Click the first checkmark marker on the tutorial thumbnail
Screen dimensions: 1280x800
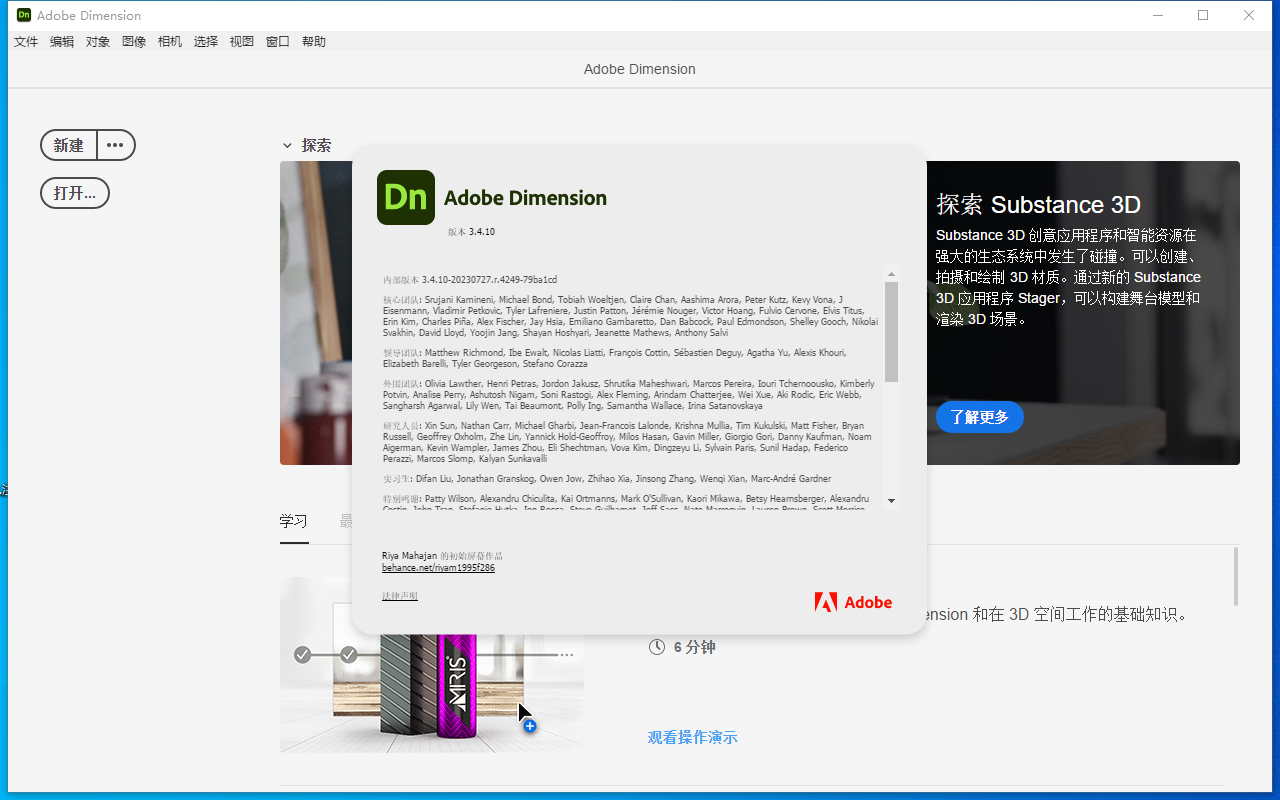[302, 654]
